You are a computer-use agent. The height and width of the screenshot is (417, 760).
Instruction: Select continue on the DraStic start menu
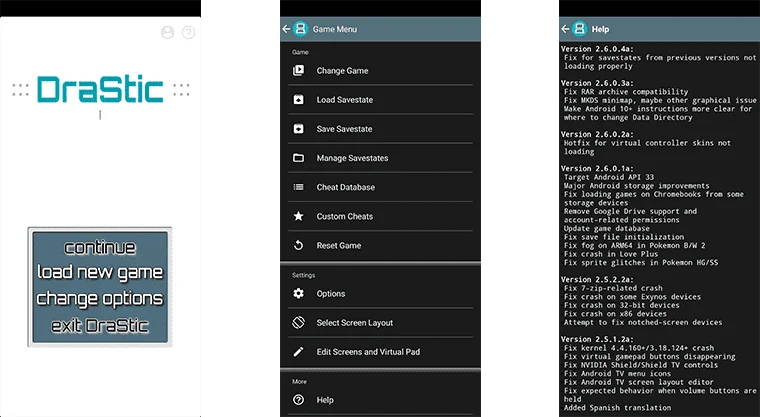point(100,248)
